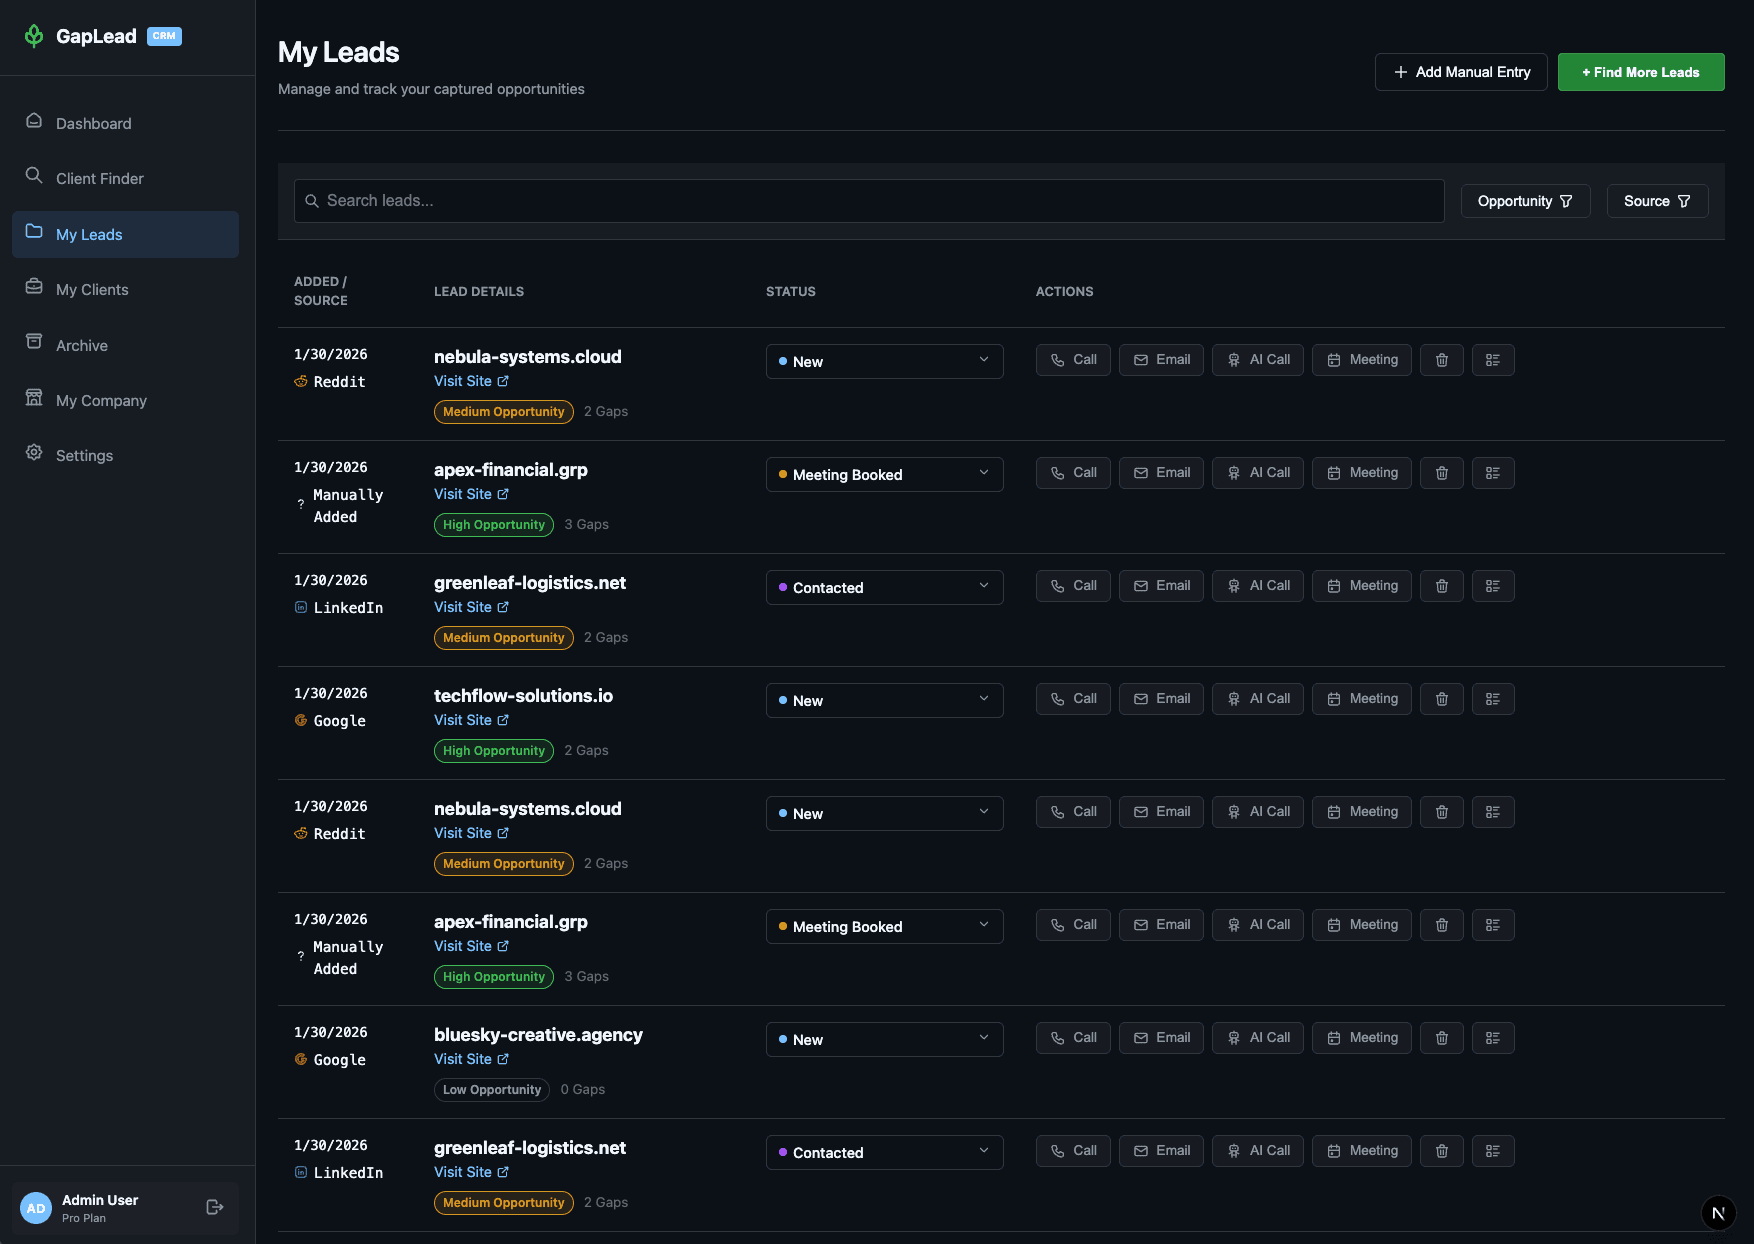
Task: Visit Site link for techflow-solutions.io
Action: tap(465, 720)
